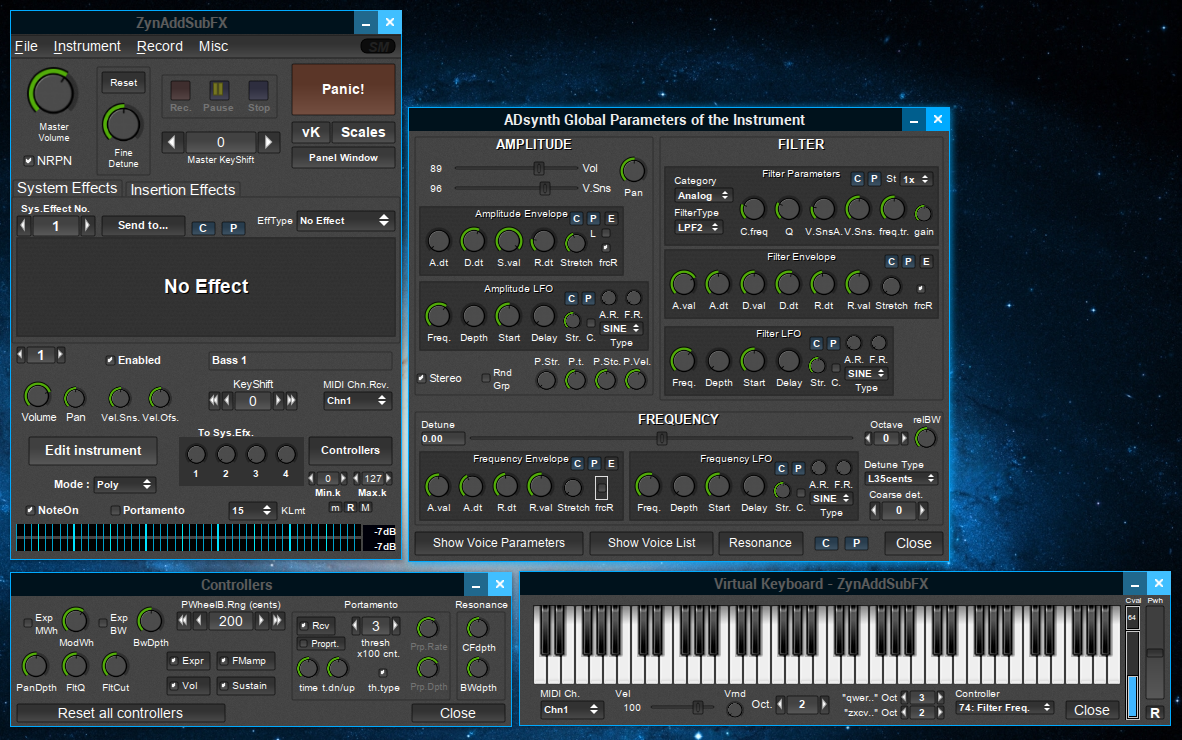This screenshot has height=740, width=1182.
Task: Click the Frequency Envelope A.val knob
Action: (438, 486)
